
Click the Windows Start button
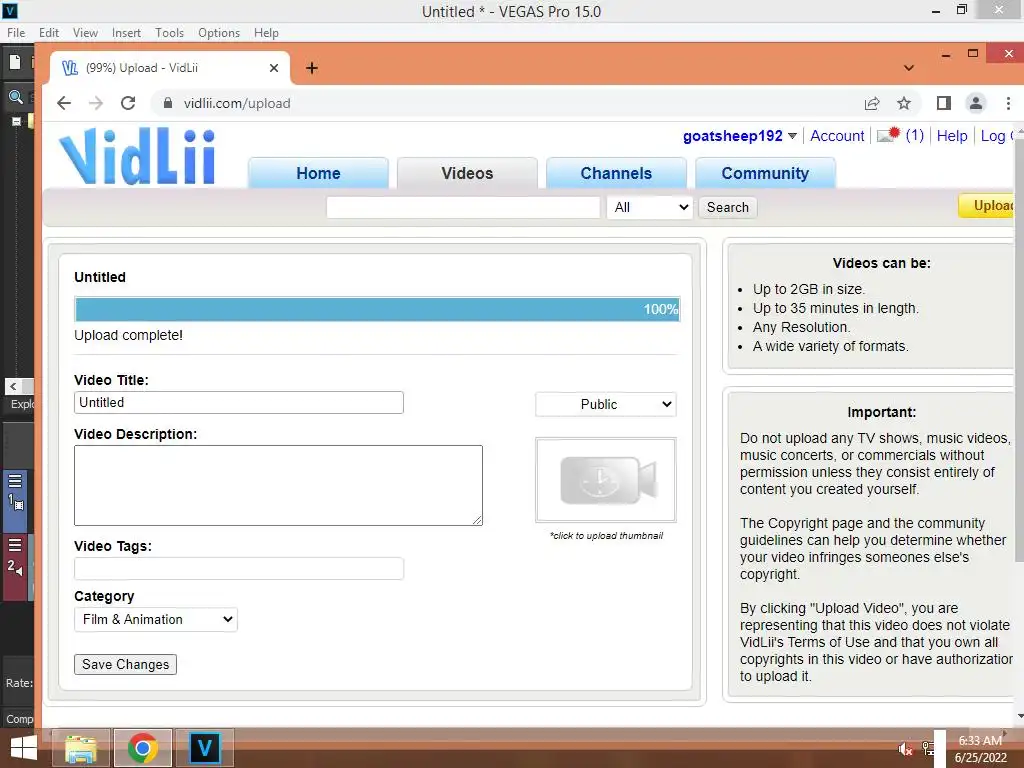coord(24,748)
